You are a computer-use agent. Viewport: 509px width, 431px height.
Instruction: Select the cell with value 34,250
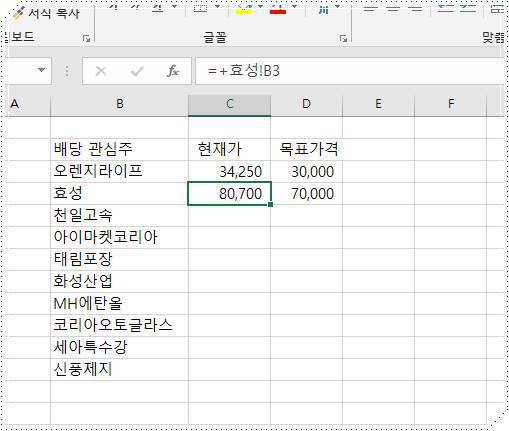(x=229, y=171)
